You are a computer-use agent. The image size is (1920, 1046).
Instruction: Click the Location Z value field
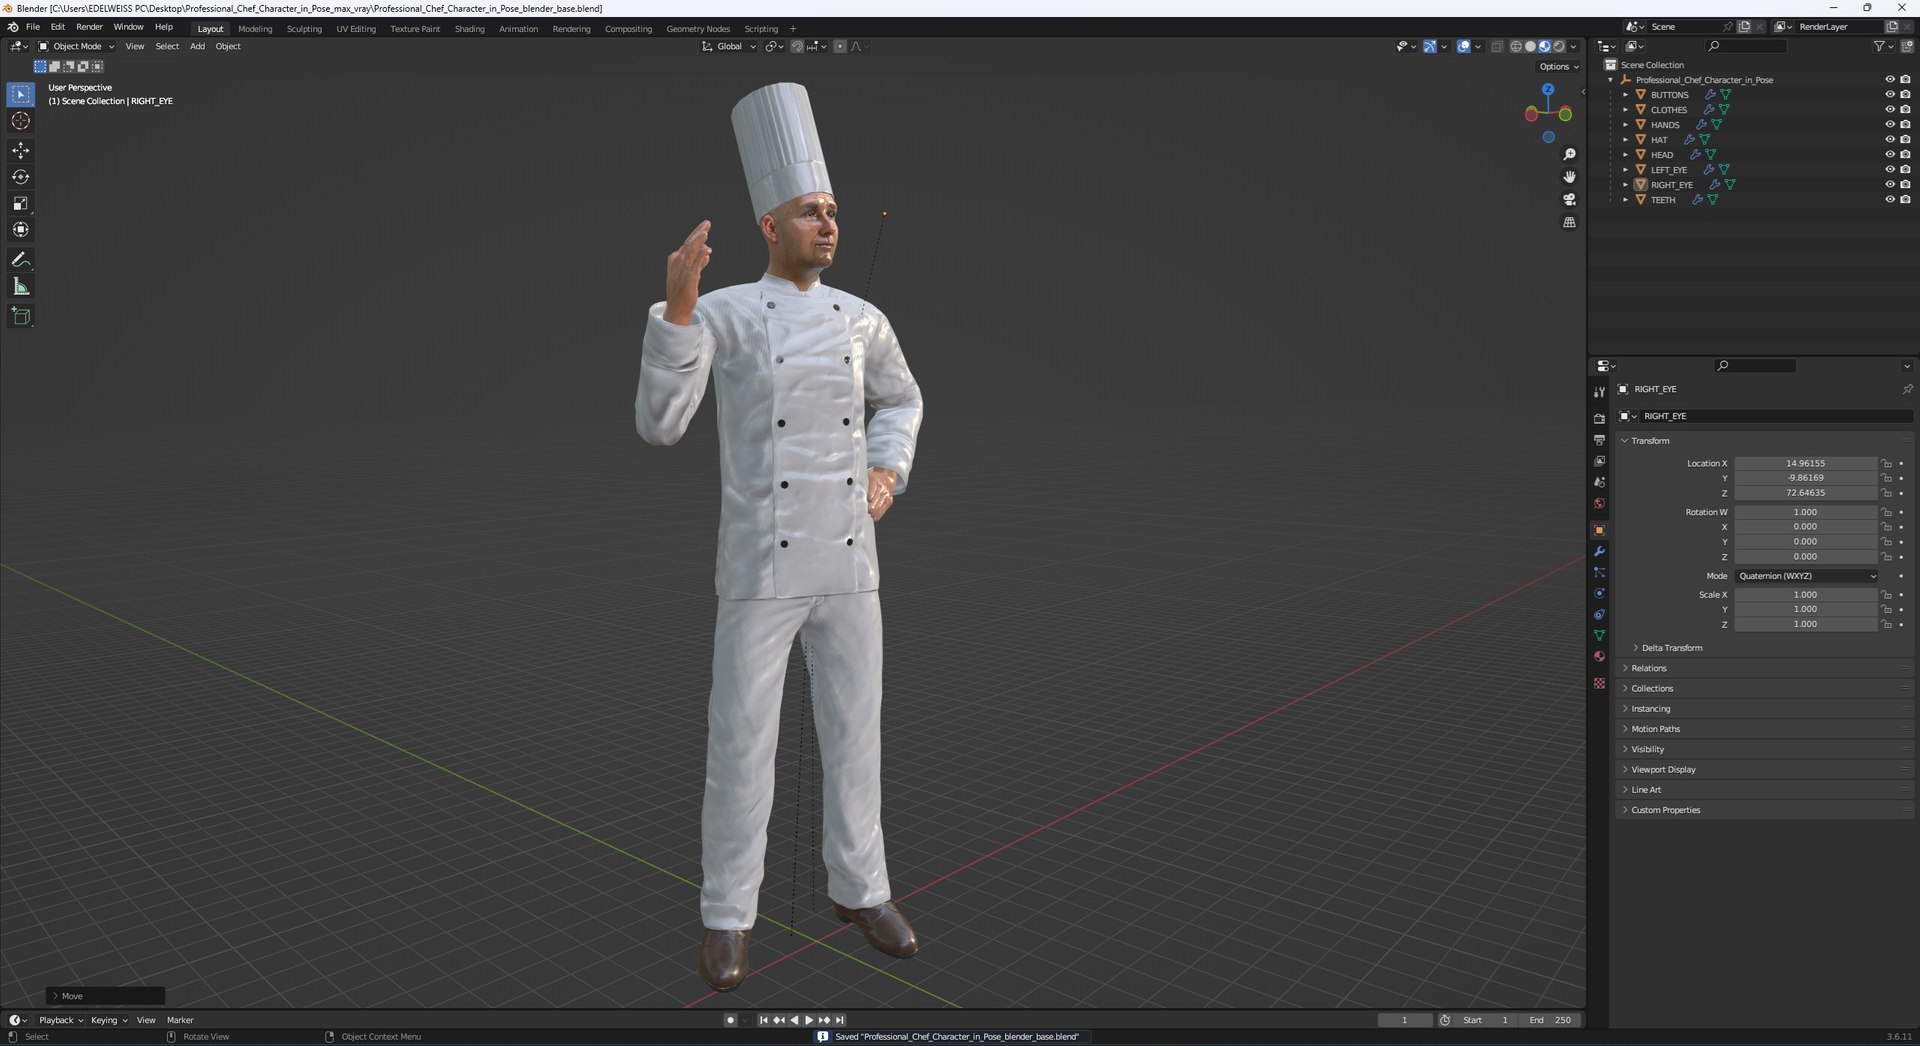[x=1806, y=493]
